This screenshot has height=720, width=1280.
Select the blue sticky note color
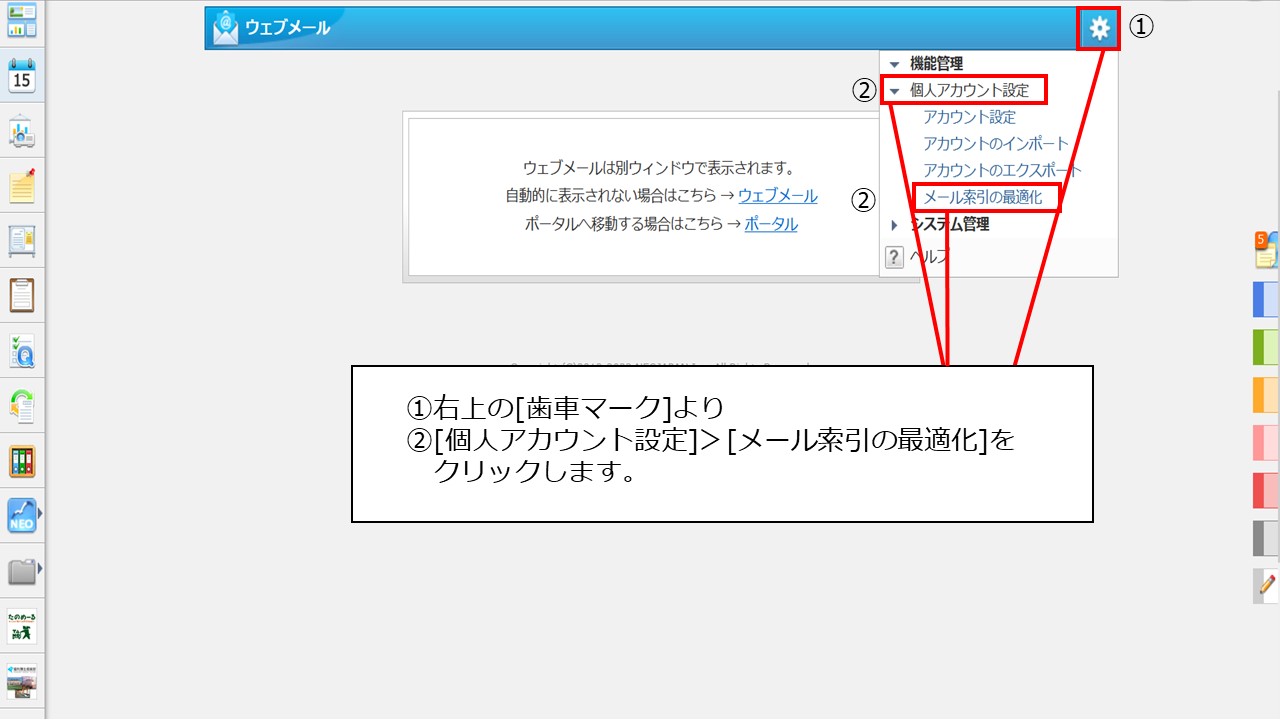click(x=1266, y=300)
